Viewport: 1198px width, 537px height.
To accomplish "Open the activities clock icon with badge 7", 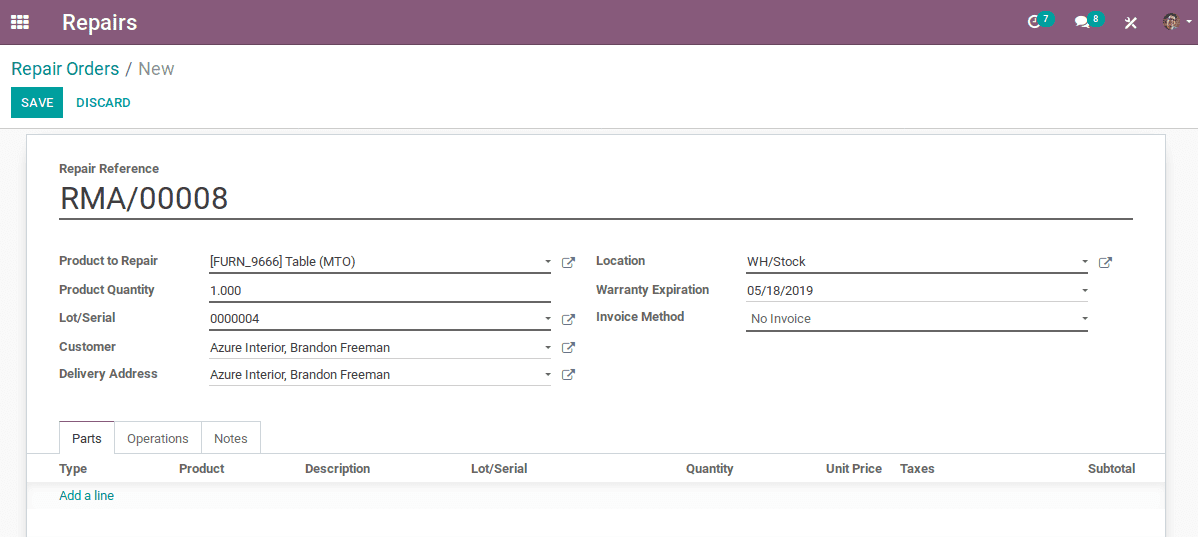I will (x=1040, y=21).
